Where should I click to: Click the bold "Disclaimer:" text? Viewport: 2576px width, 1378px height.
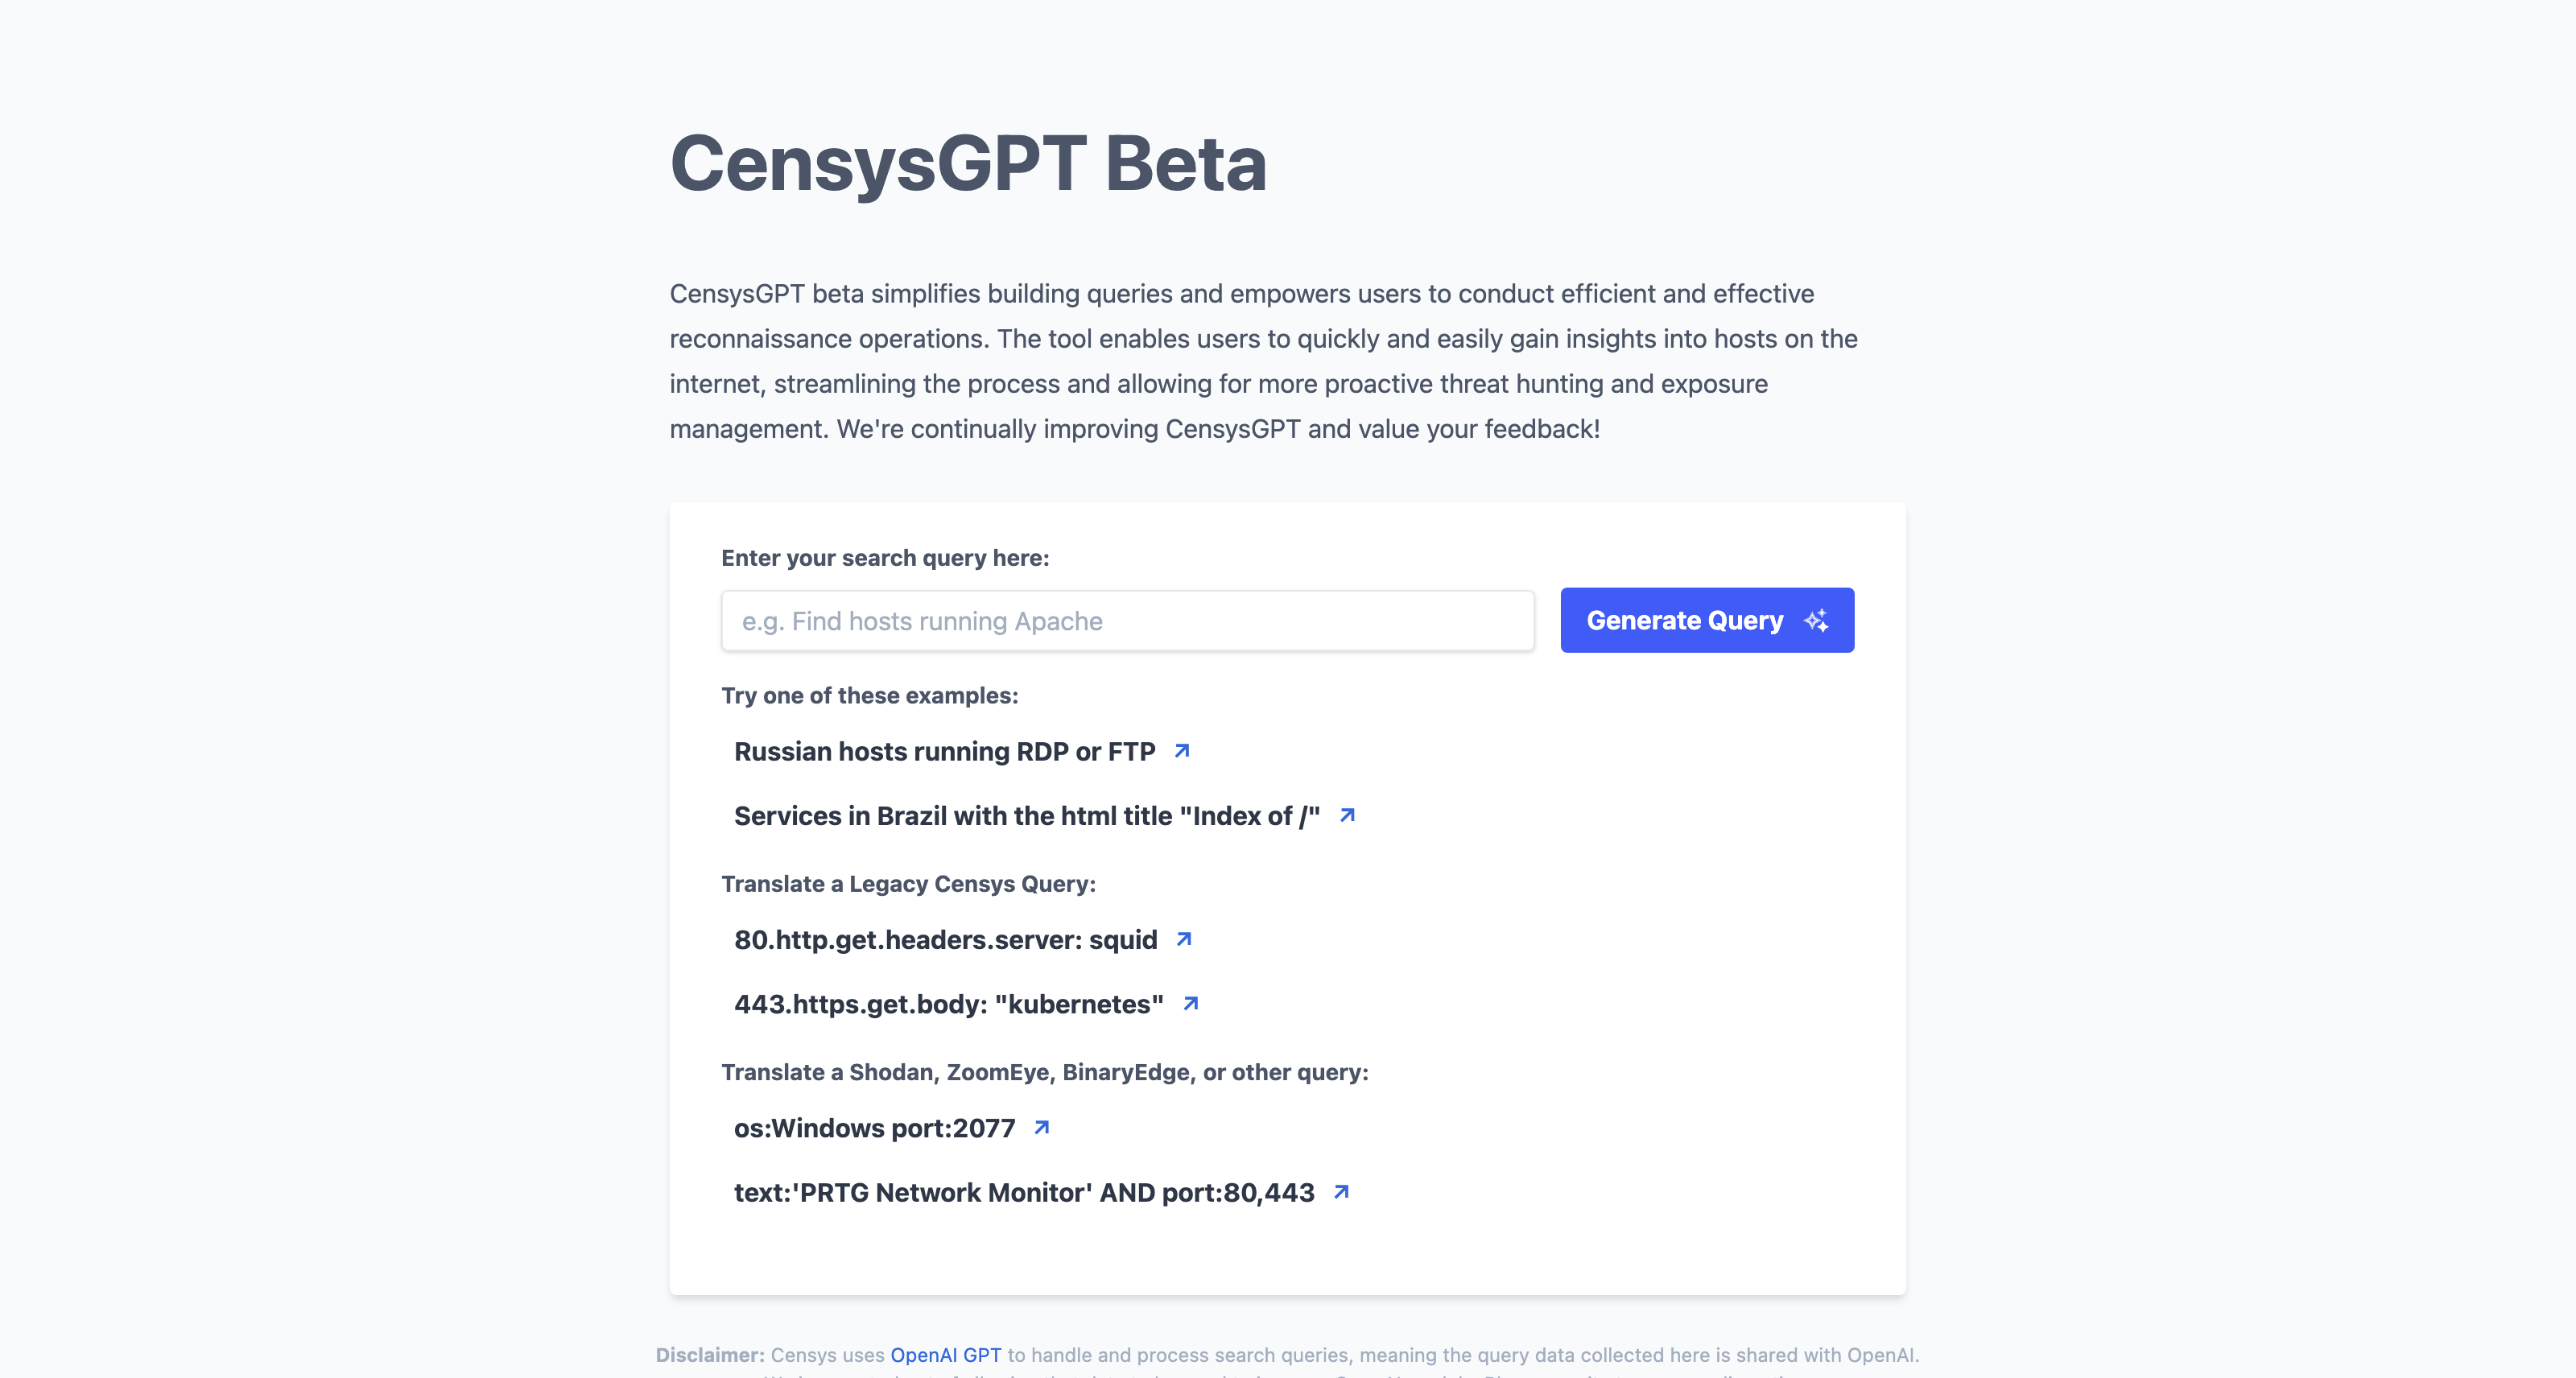(x=710, y=1355)
